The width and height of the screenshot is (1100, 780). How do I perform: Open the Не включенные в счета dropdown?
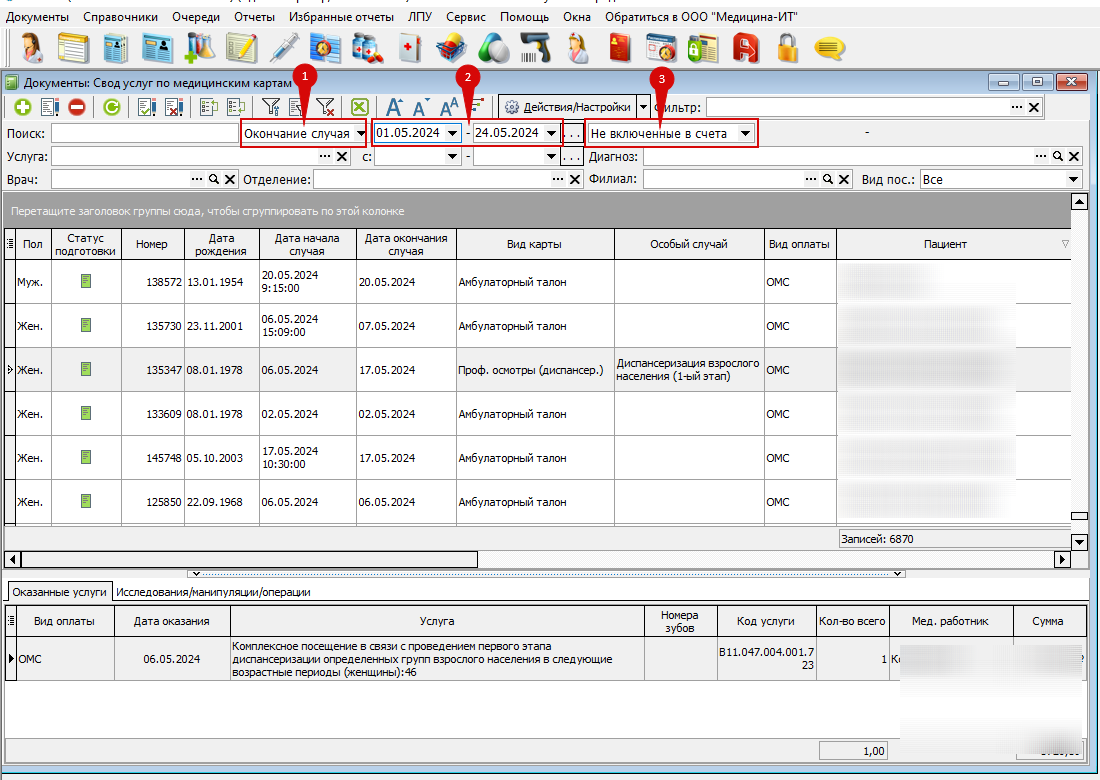pos(745,133)
